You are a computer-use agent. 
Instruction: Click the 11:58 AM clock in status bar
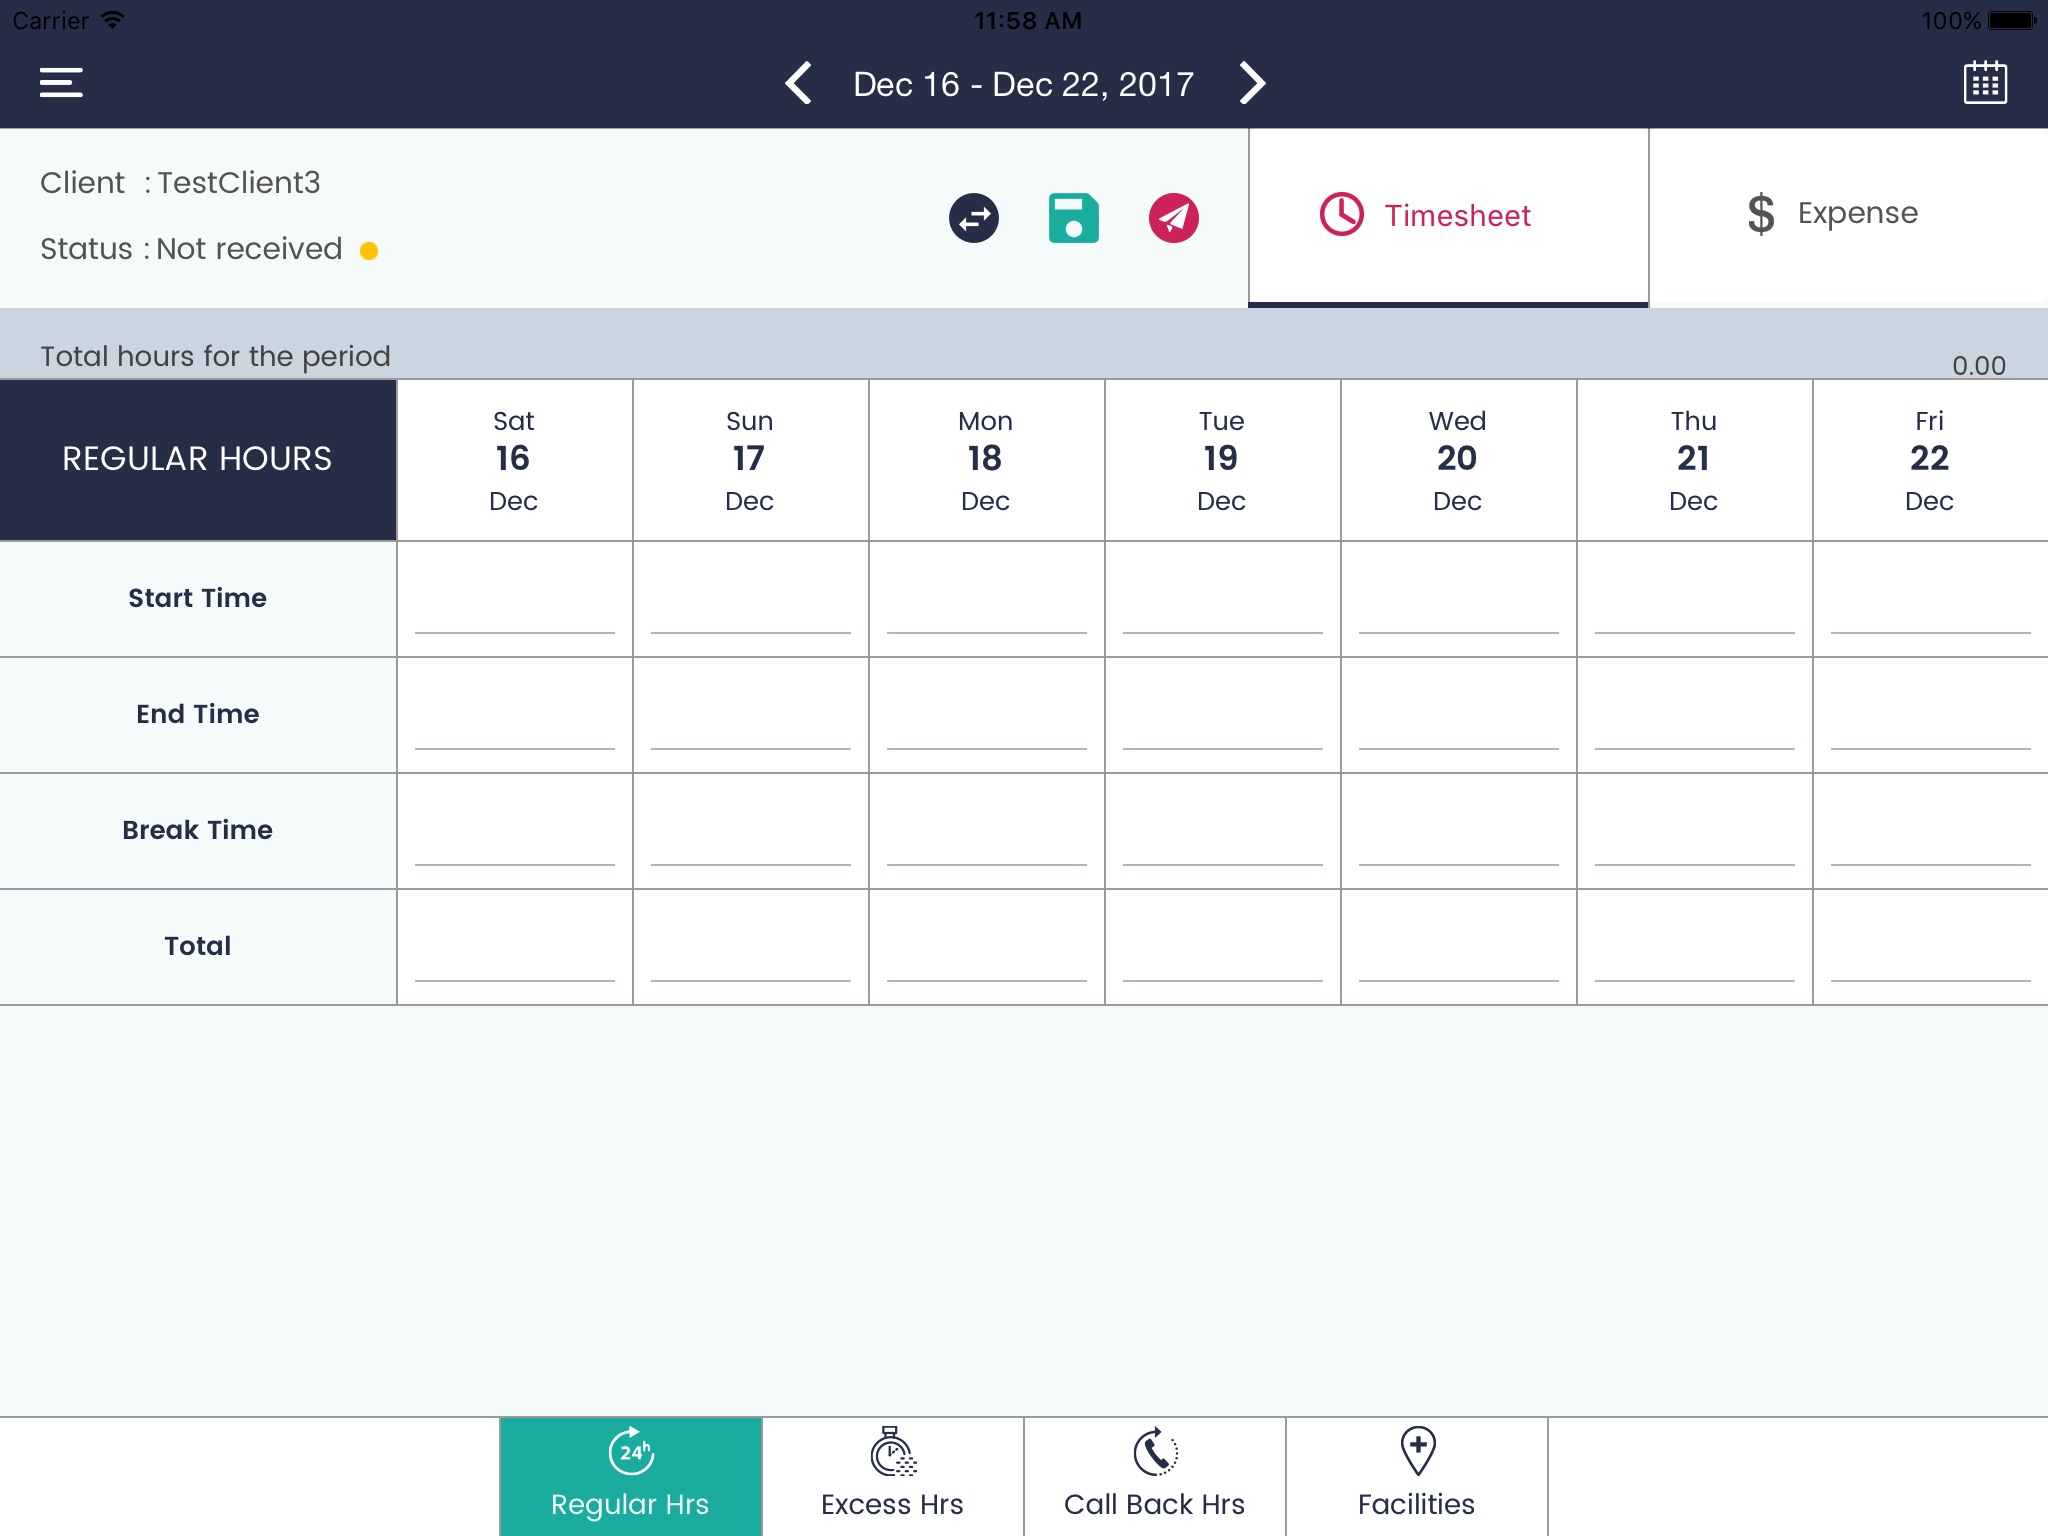[1028, 20]
